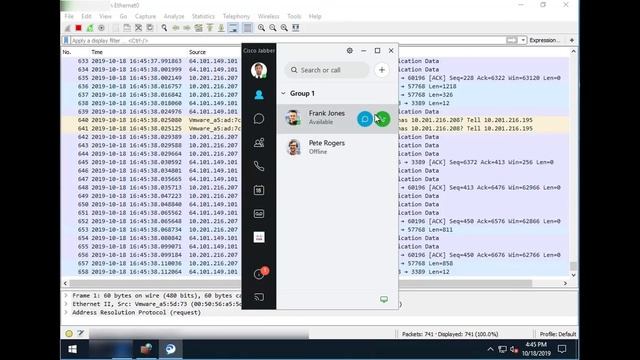Stop capturing packets red square button
This screenshot has height=360, width=640.
click(x=79, y=28)
